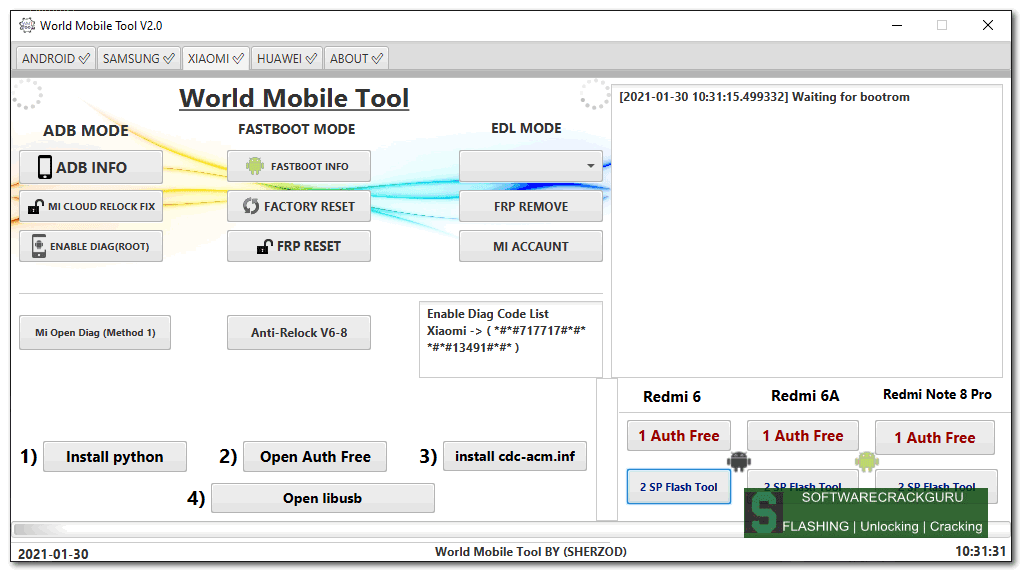Click the Open libusb button
The height and width of the screenshot is (573, 1023).
point(323,498)
